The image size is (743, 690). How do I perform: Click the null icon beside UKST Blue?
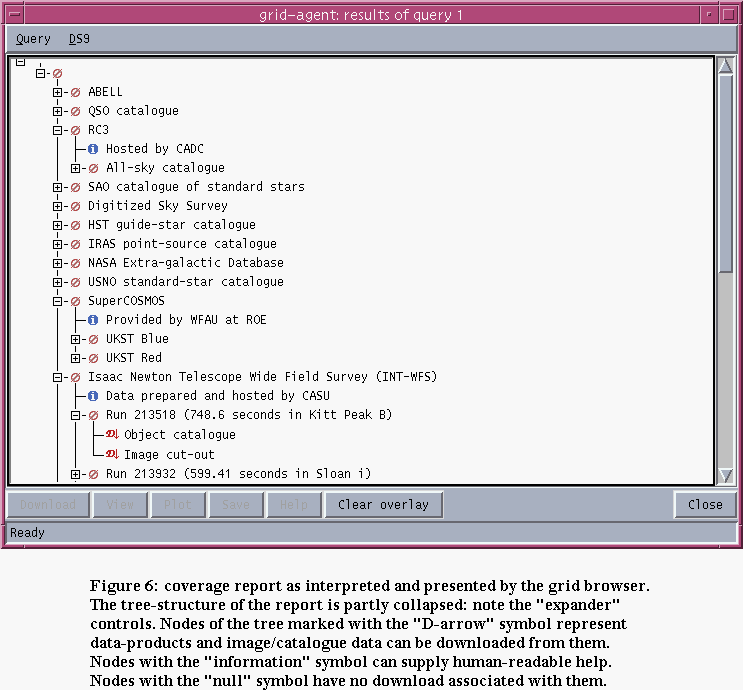[x=93, y=339]
